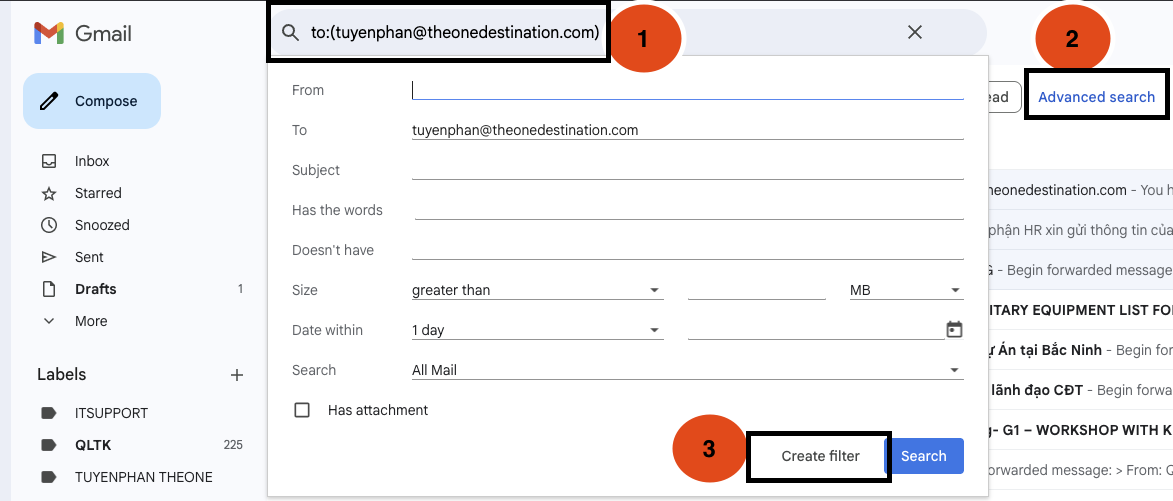Expand the All Mail search dropdown

pos(686,370)
